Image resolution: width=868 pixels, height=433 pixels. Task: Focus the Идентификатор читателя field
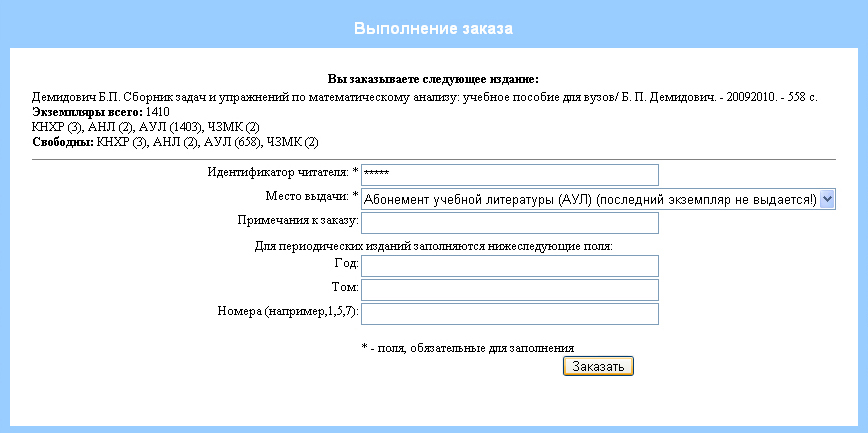510,175
